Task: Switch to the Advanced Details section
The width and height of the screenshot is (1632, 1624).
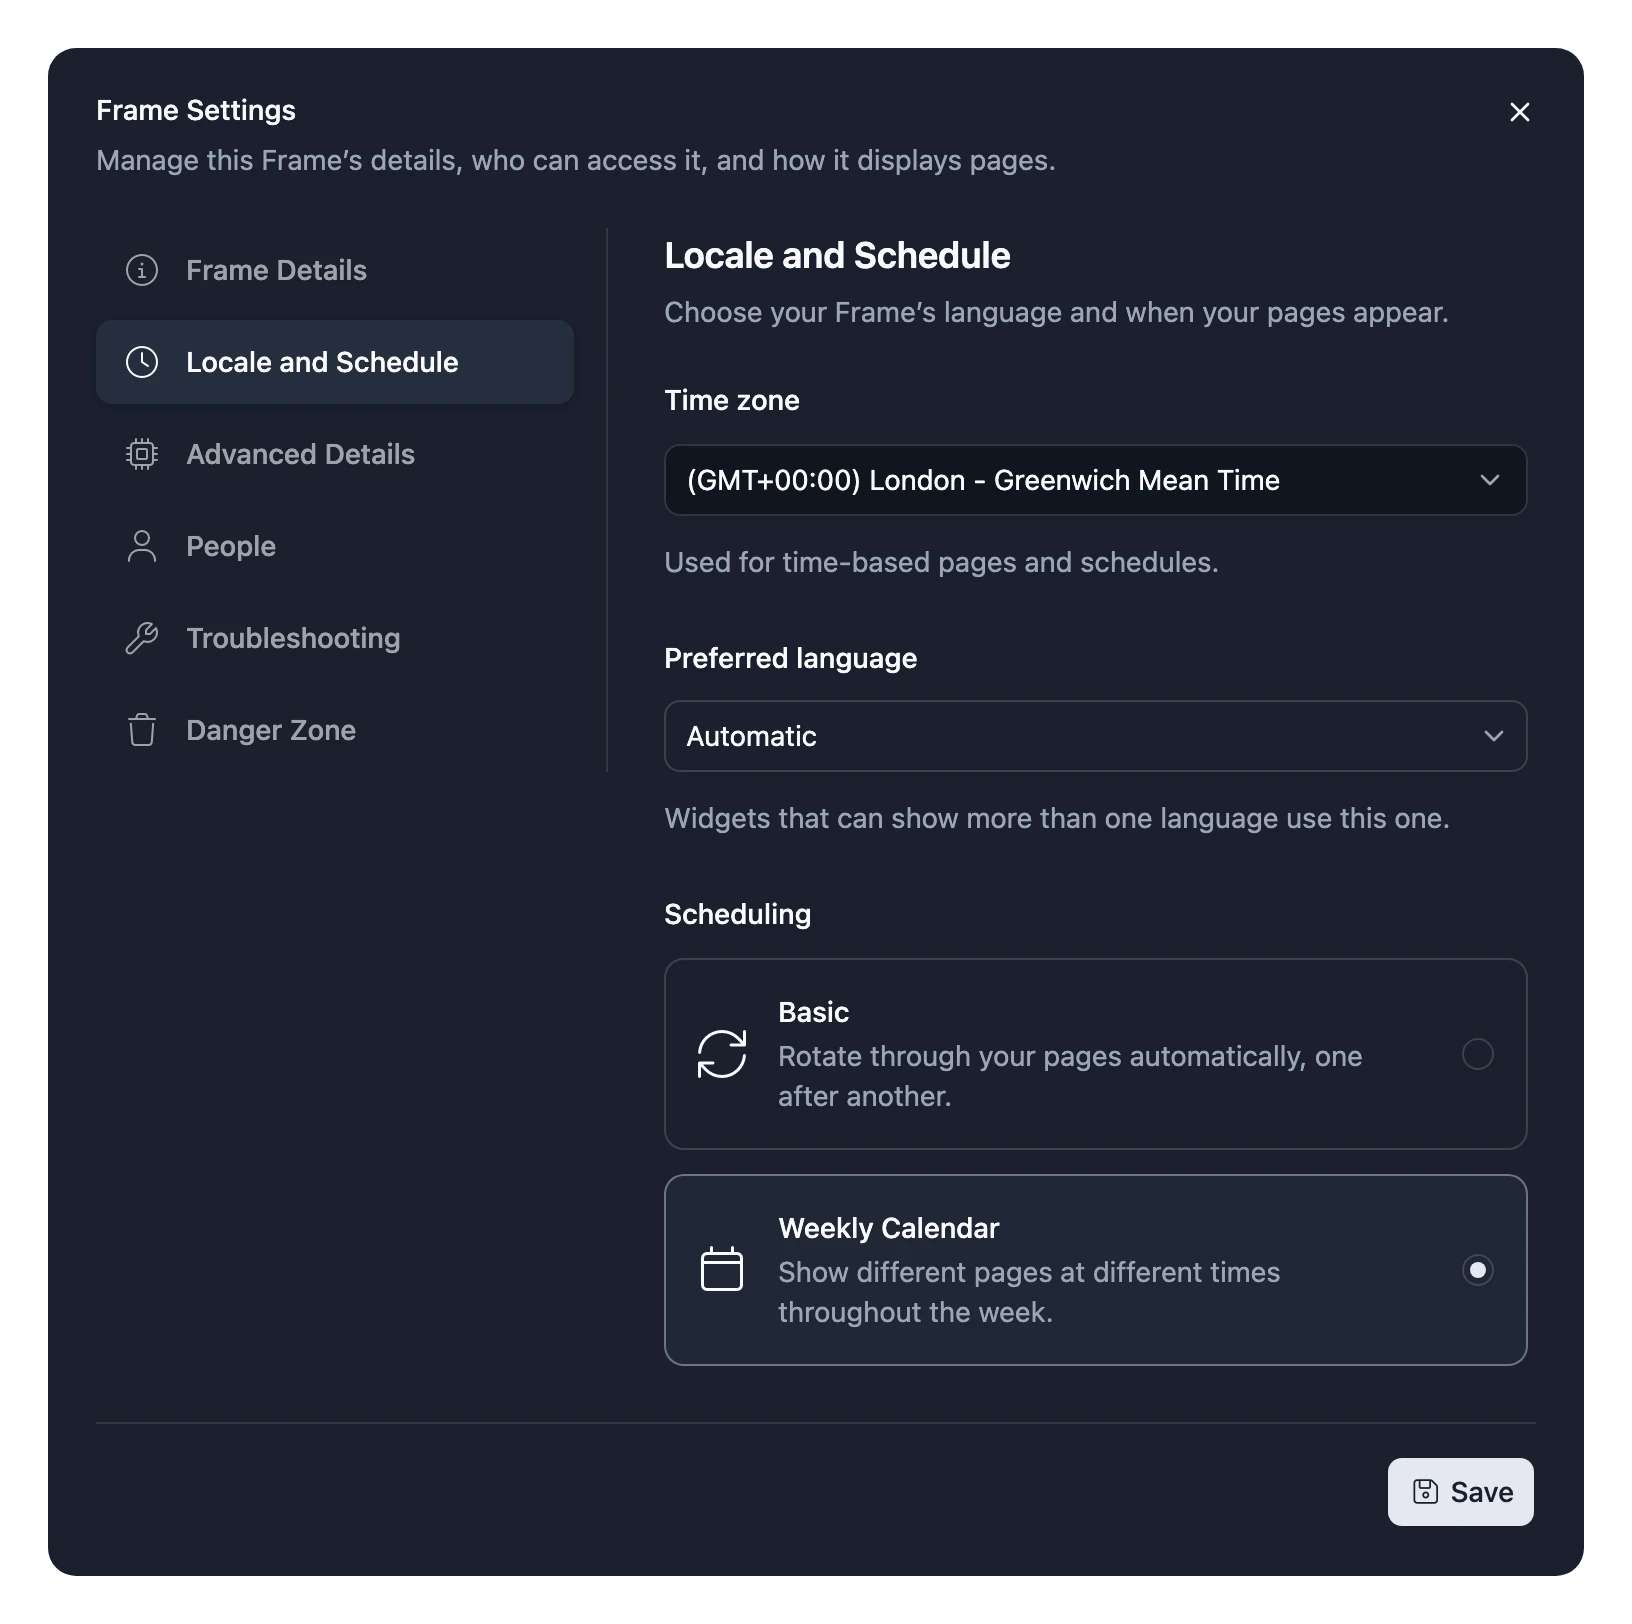Action: (335, 454)
